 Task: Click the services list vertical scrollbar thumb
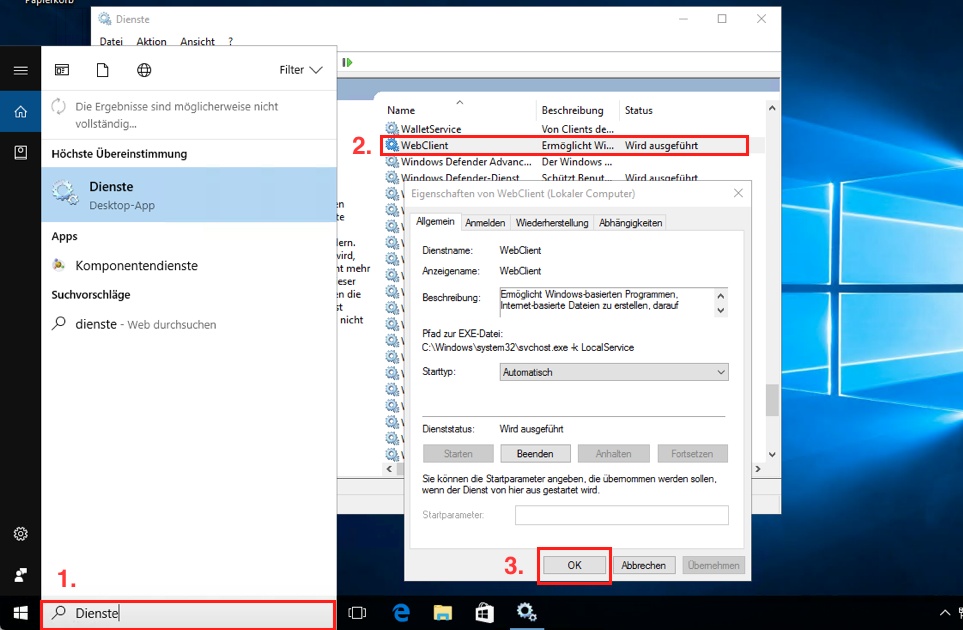(x=772, y=400)
